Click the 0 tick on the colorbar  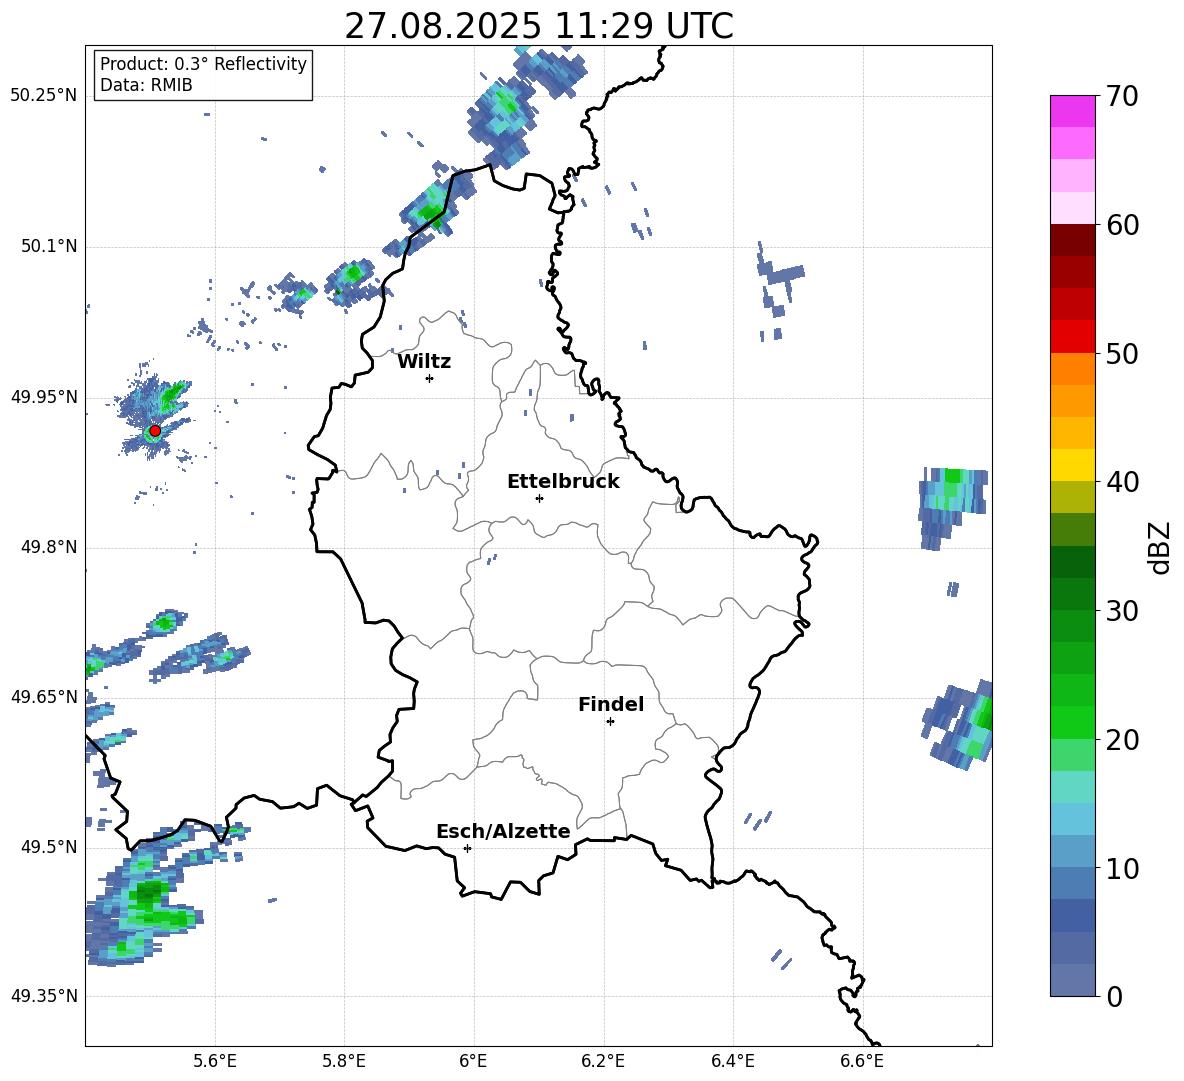1114,996
